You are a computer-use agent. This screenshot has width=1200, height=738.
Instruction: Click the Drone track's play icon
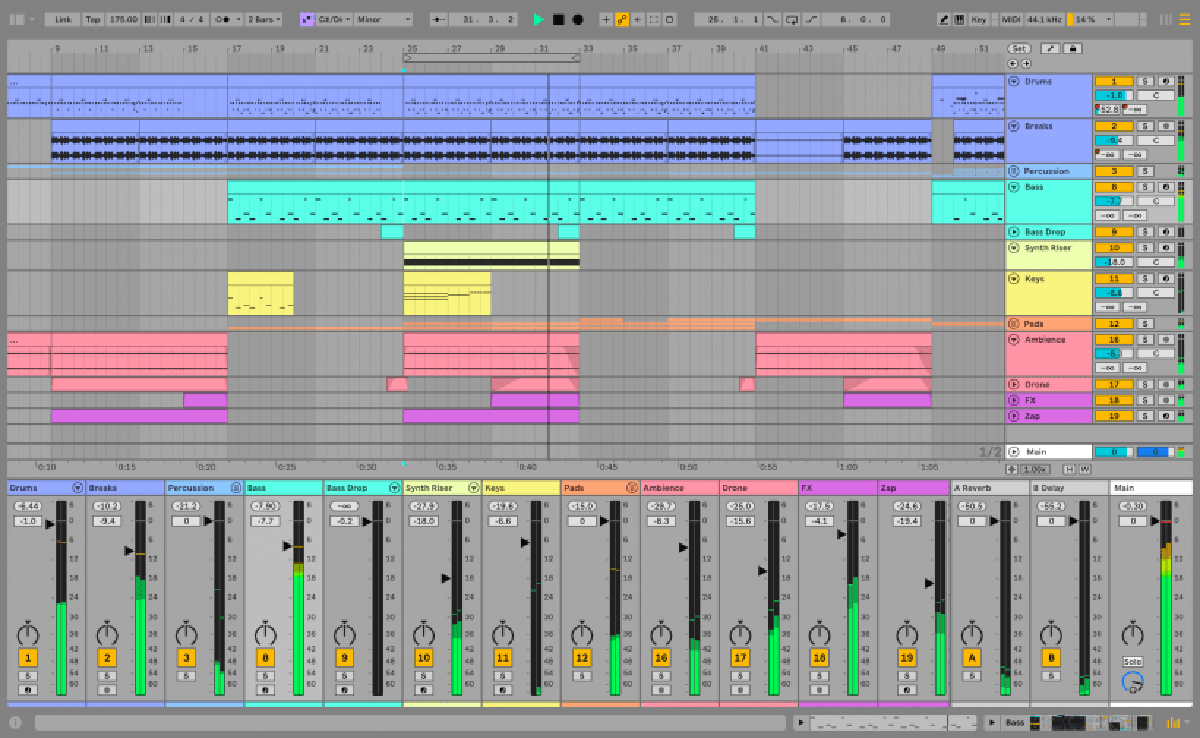(x=1014, y=384)
